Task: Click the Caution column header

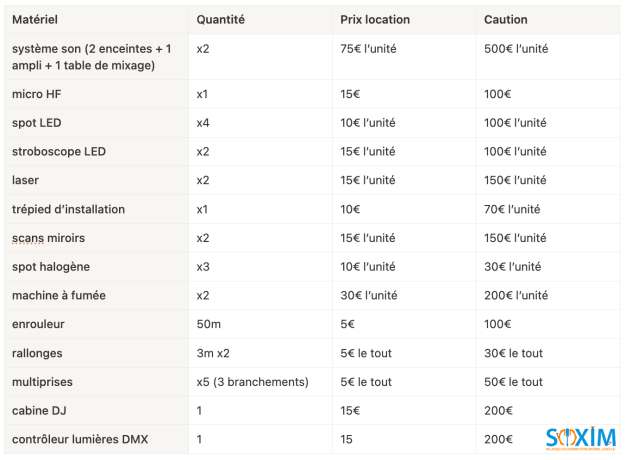Action: [505, 20]
